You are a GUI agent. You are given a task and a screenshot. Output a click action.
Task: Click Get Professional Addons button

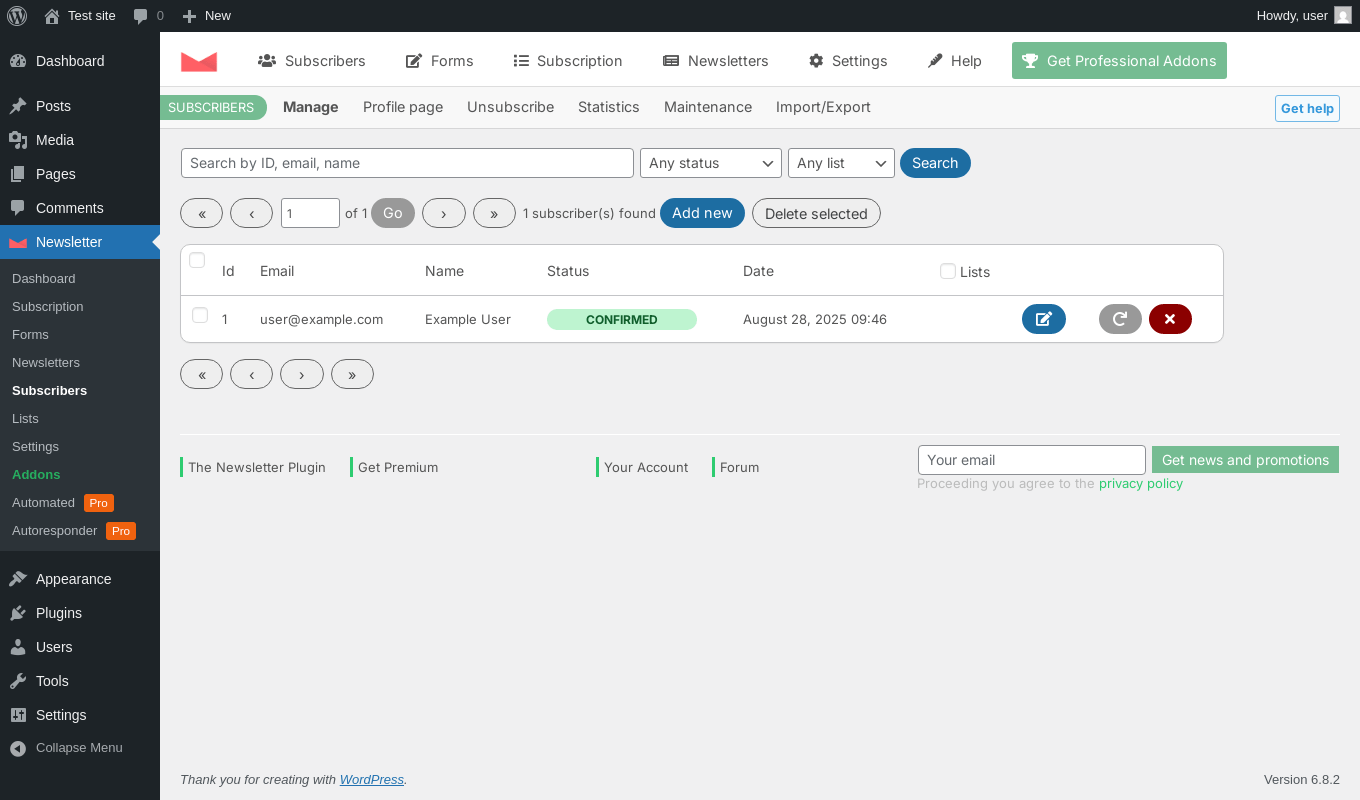[x=1119, y=61]
